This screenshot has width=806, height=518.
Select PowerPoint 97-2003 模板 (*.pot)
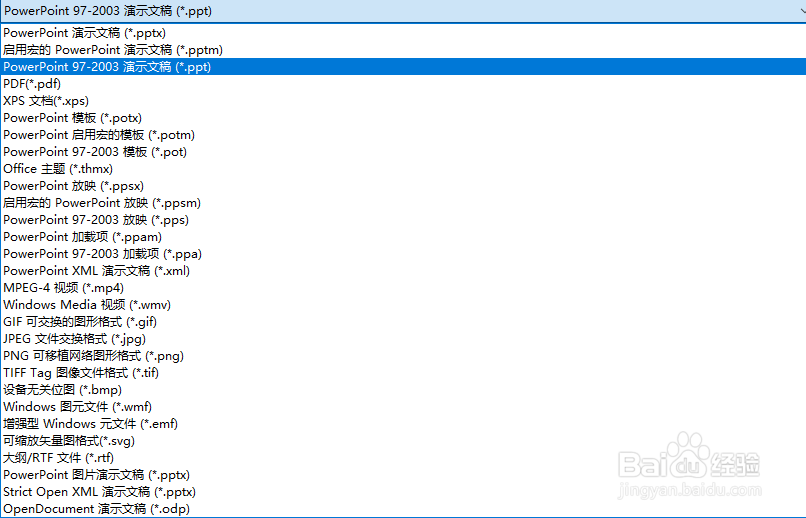[403, 152]
